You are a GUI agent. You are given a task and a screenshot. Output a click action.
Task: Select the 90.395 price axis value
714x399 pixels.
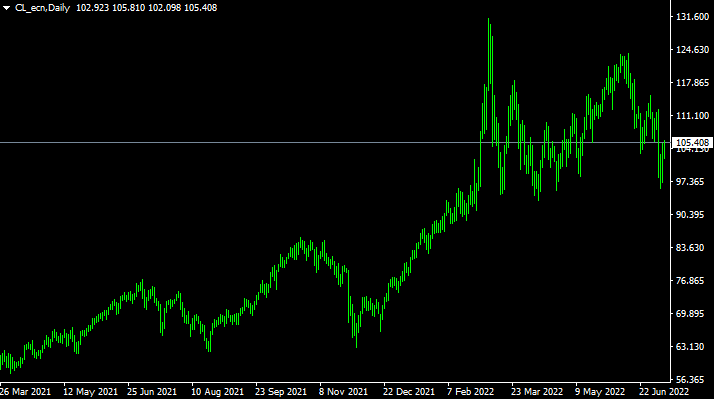[690, 215]
